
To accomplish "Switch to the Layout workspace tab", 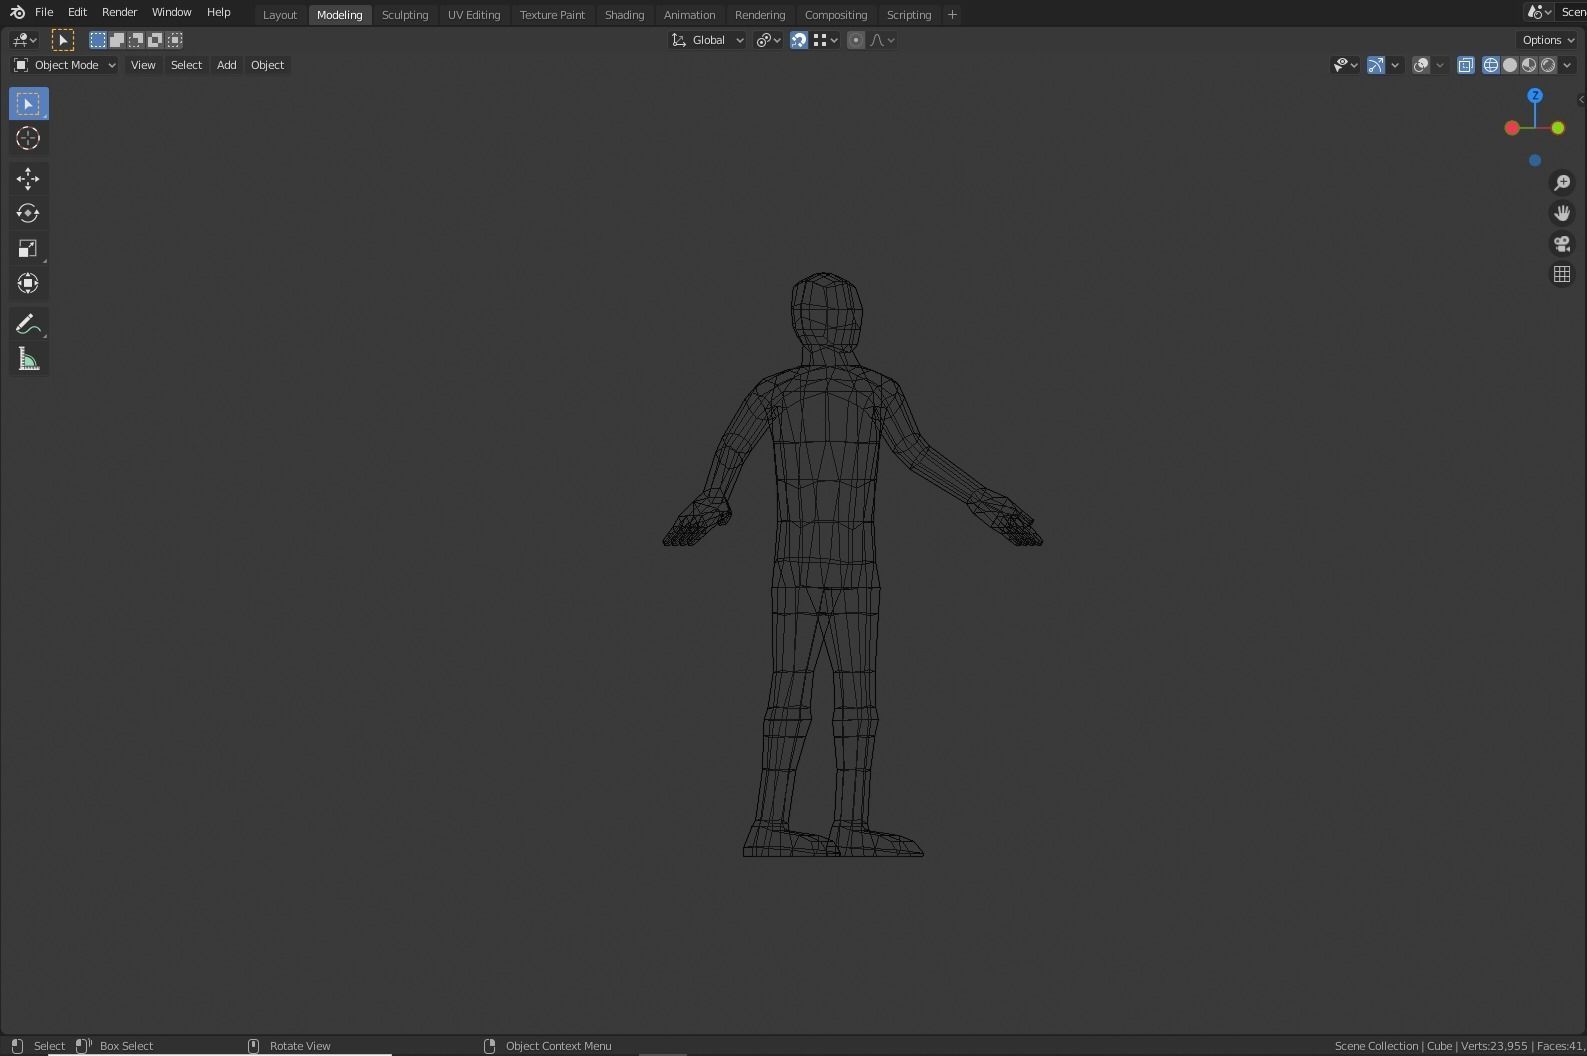I will point(280,15).
